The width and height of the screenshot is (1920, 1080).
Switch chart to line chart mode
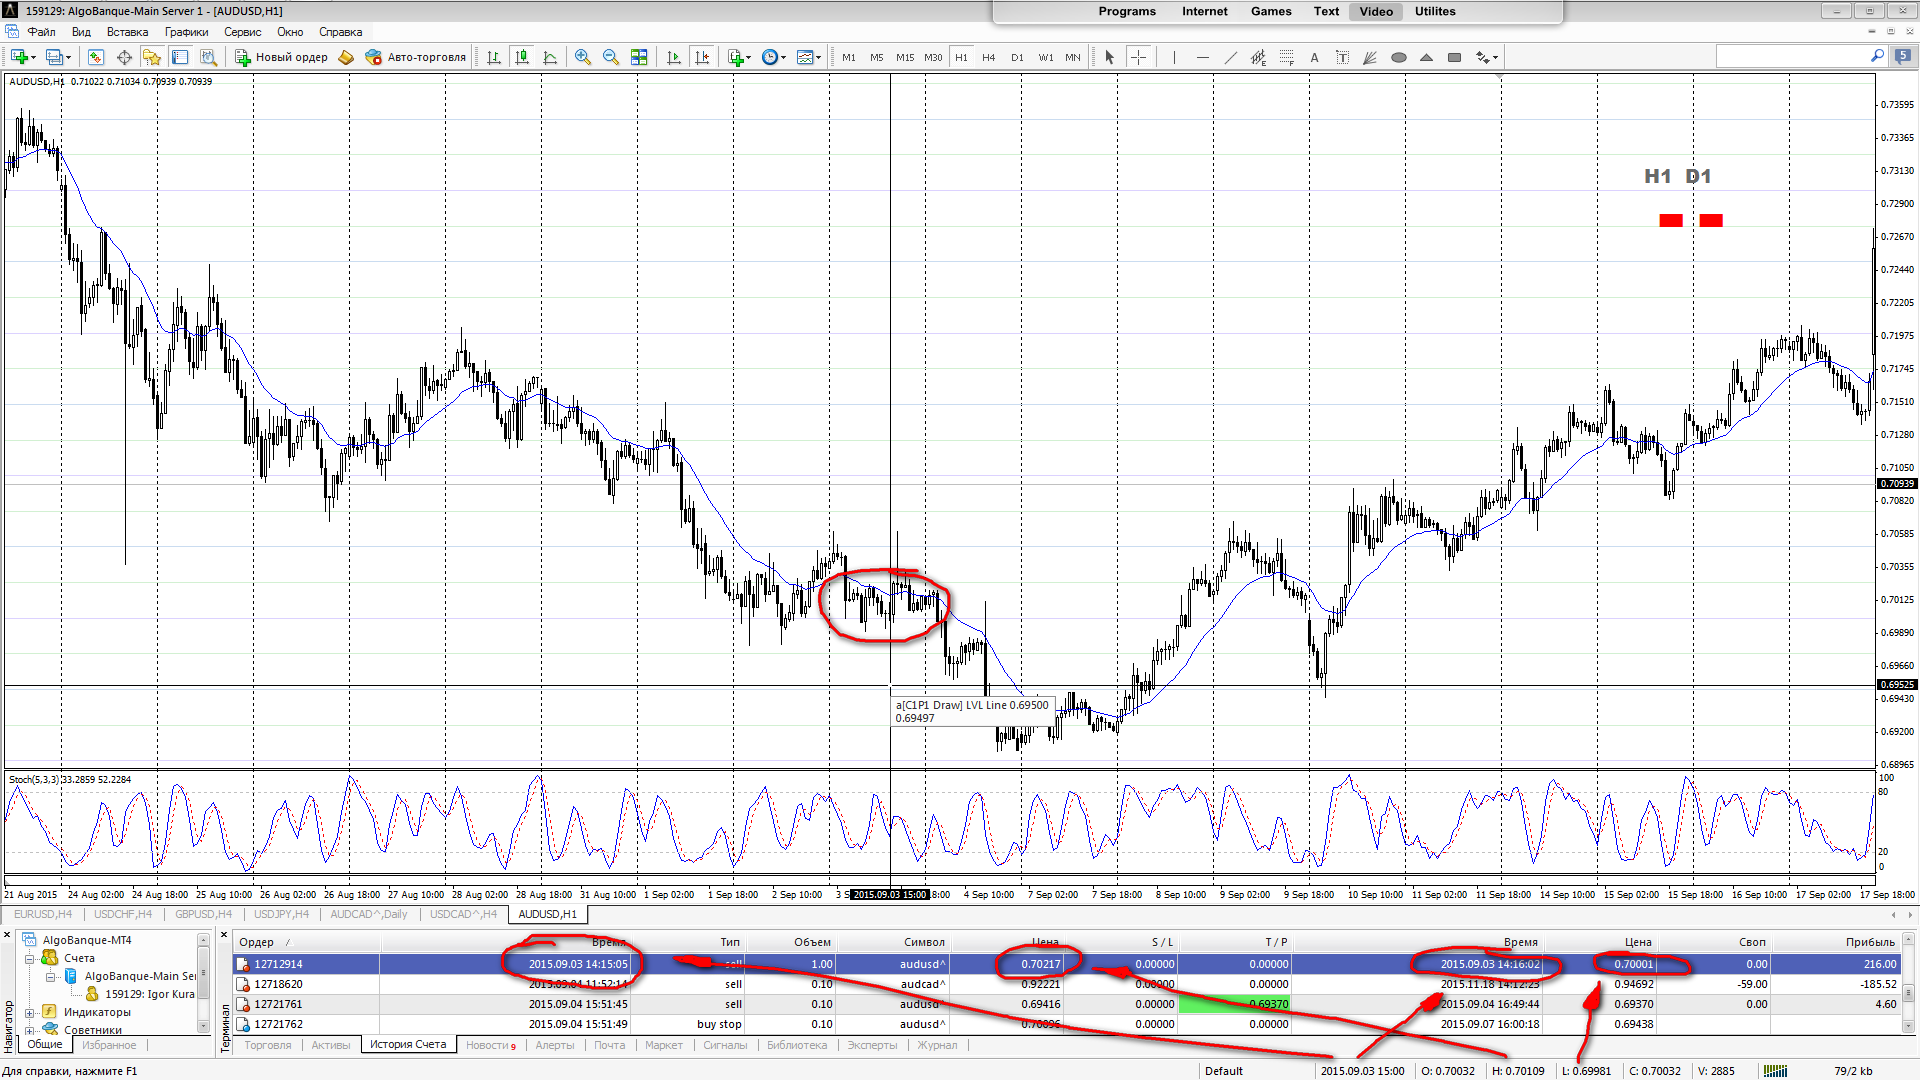coord(550,57)
